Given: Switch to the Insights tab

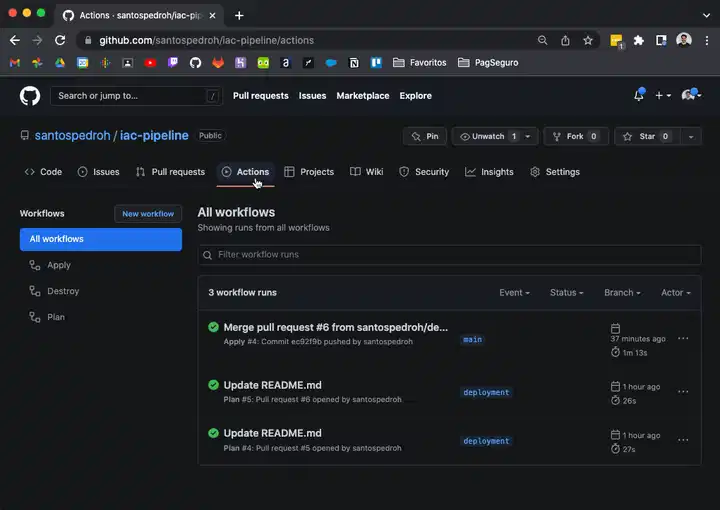Looking at the screenshot, I should [489, 172].
